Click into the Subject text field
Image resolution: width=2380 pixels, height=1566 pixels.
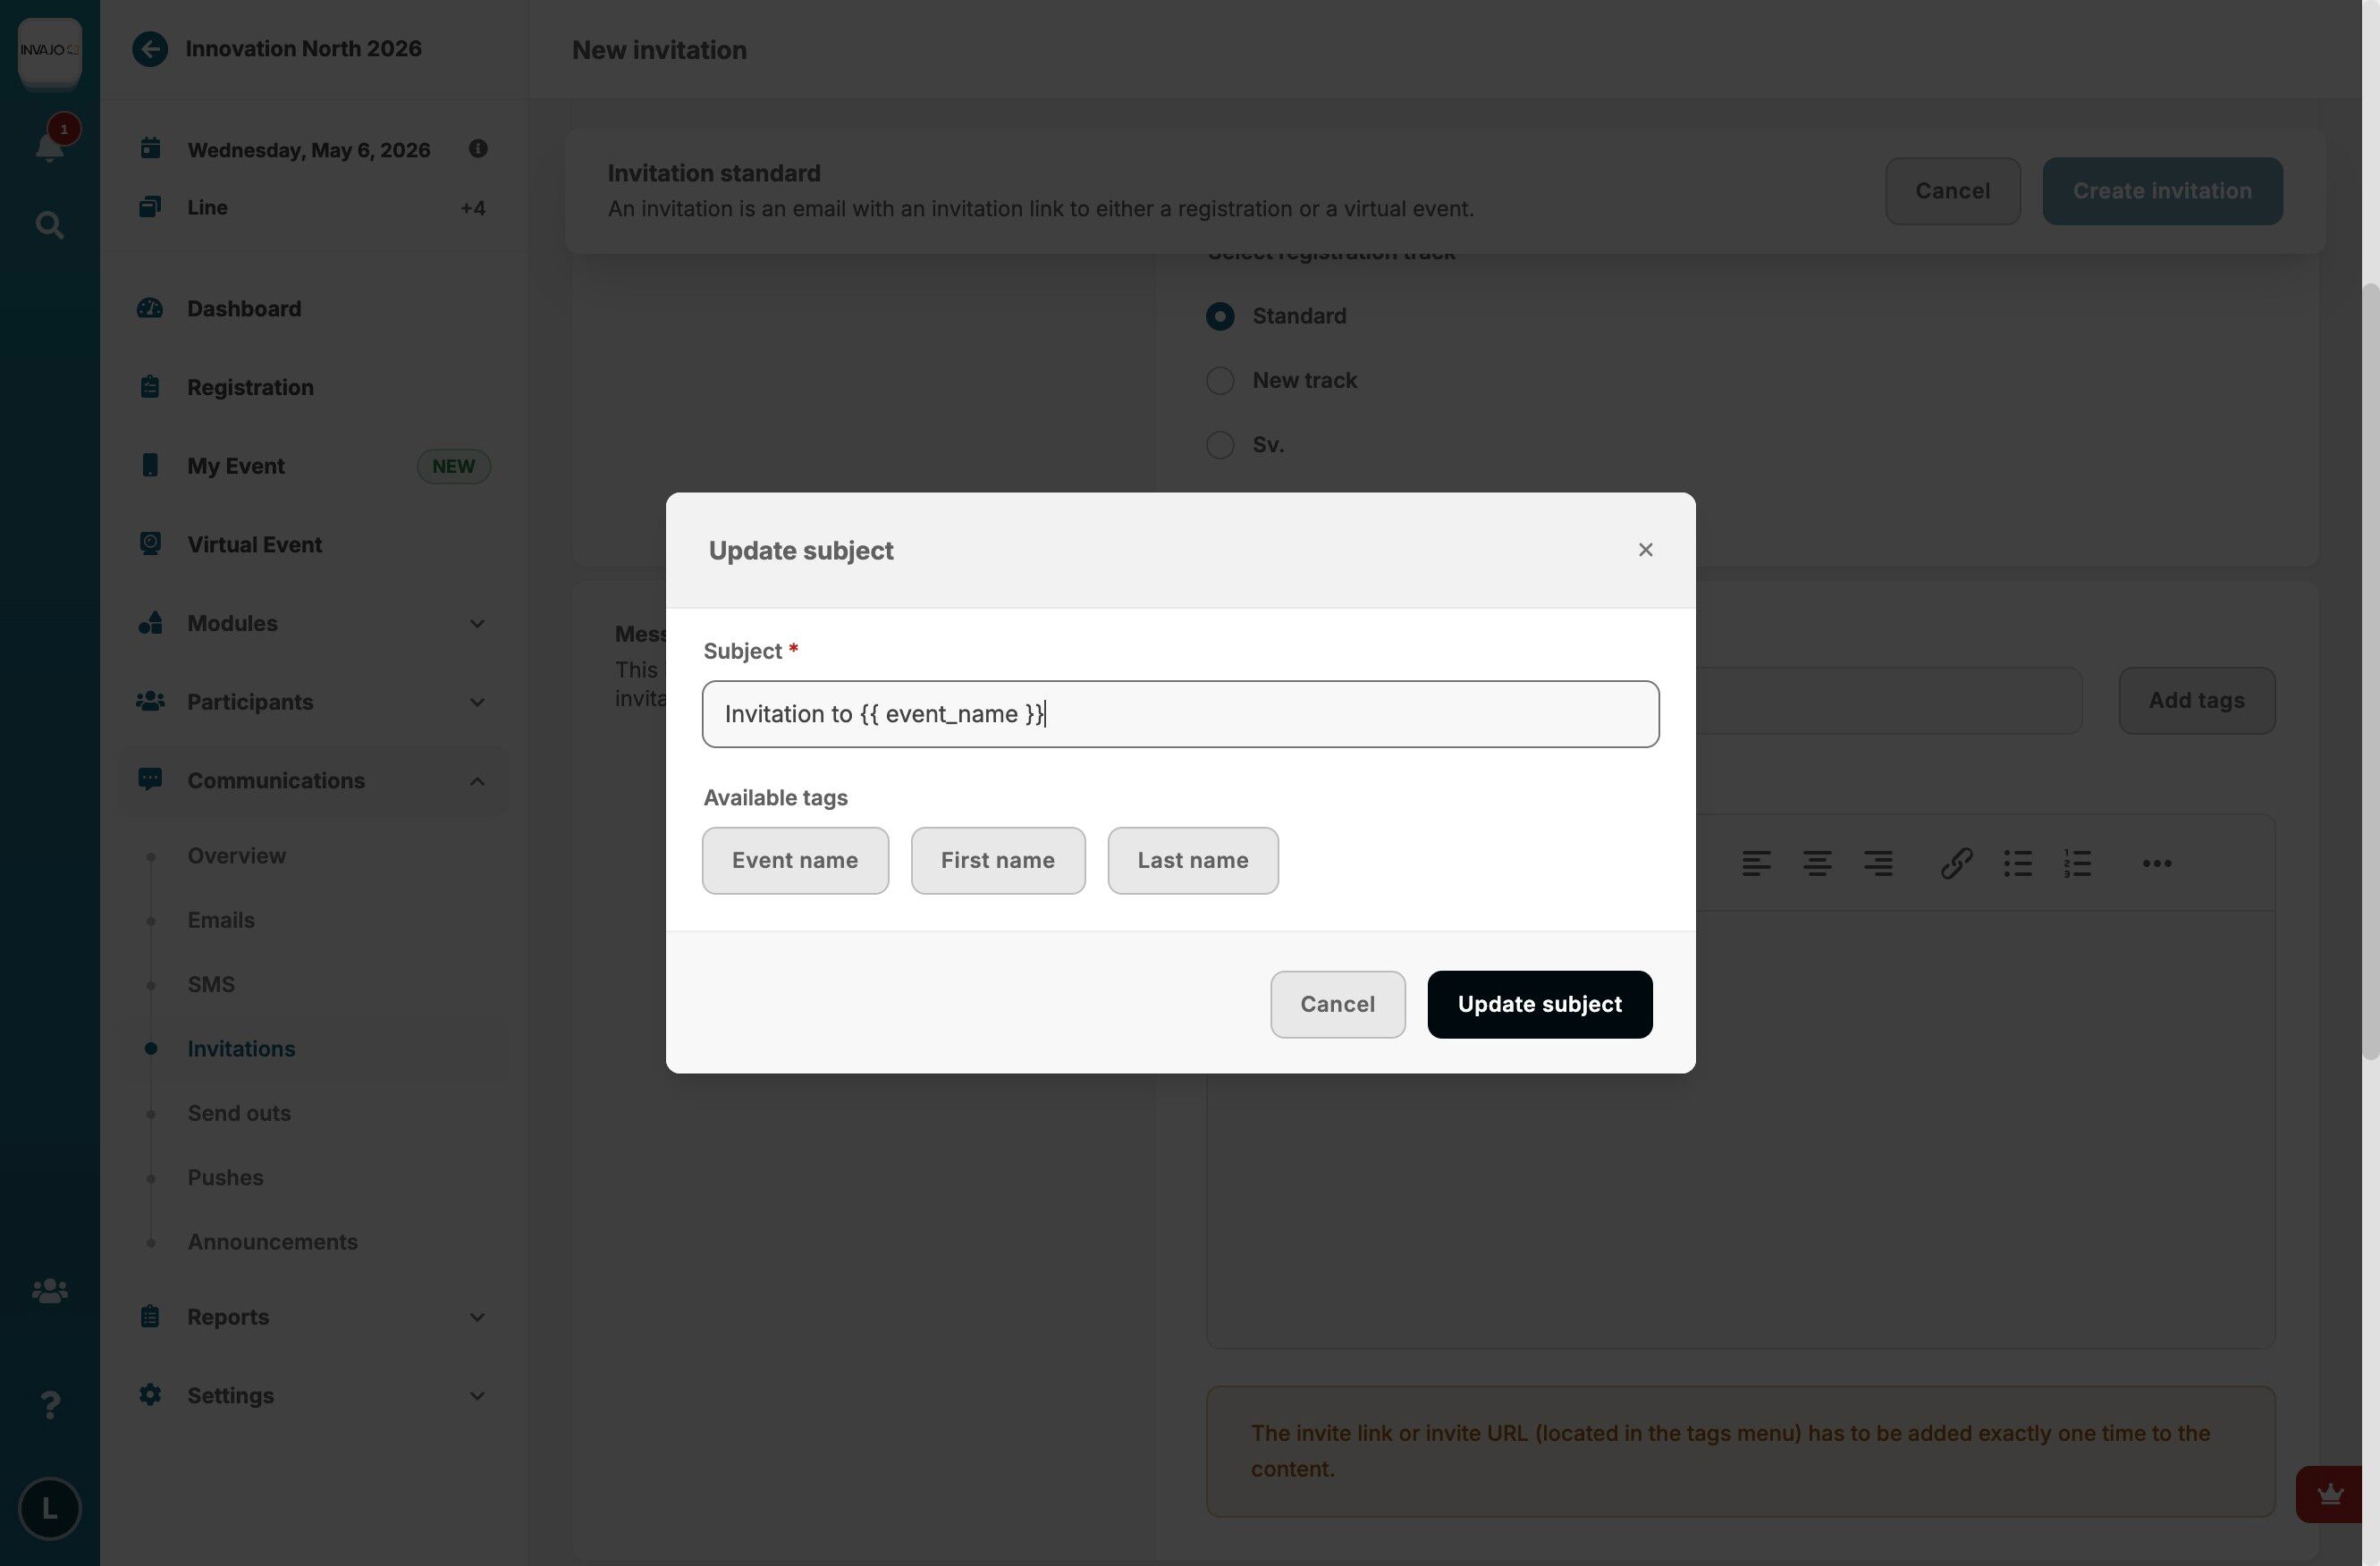[1180, 714]
